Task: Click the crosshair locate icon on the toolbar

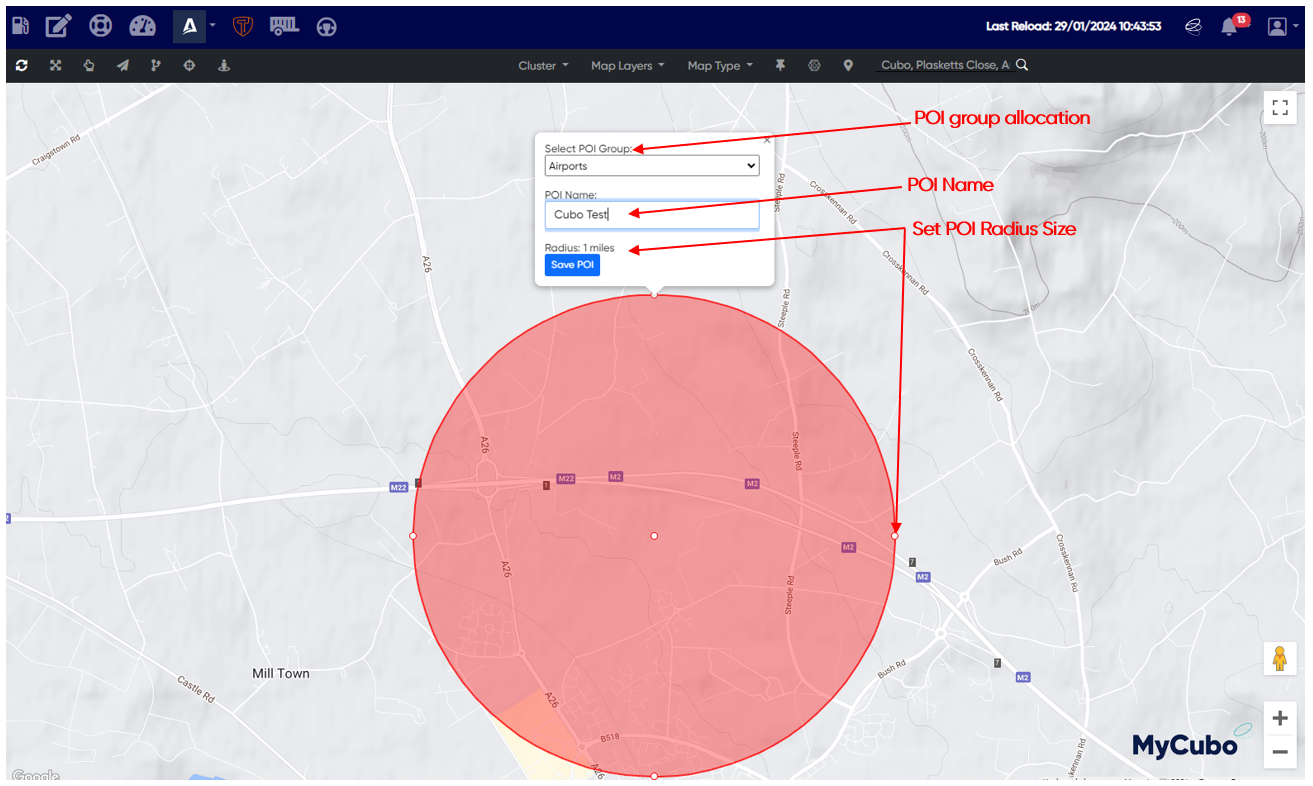Action: pyautogui.click(x=189, y=64)
